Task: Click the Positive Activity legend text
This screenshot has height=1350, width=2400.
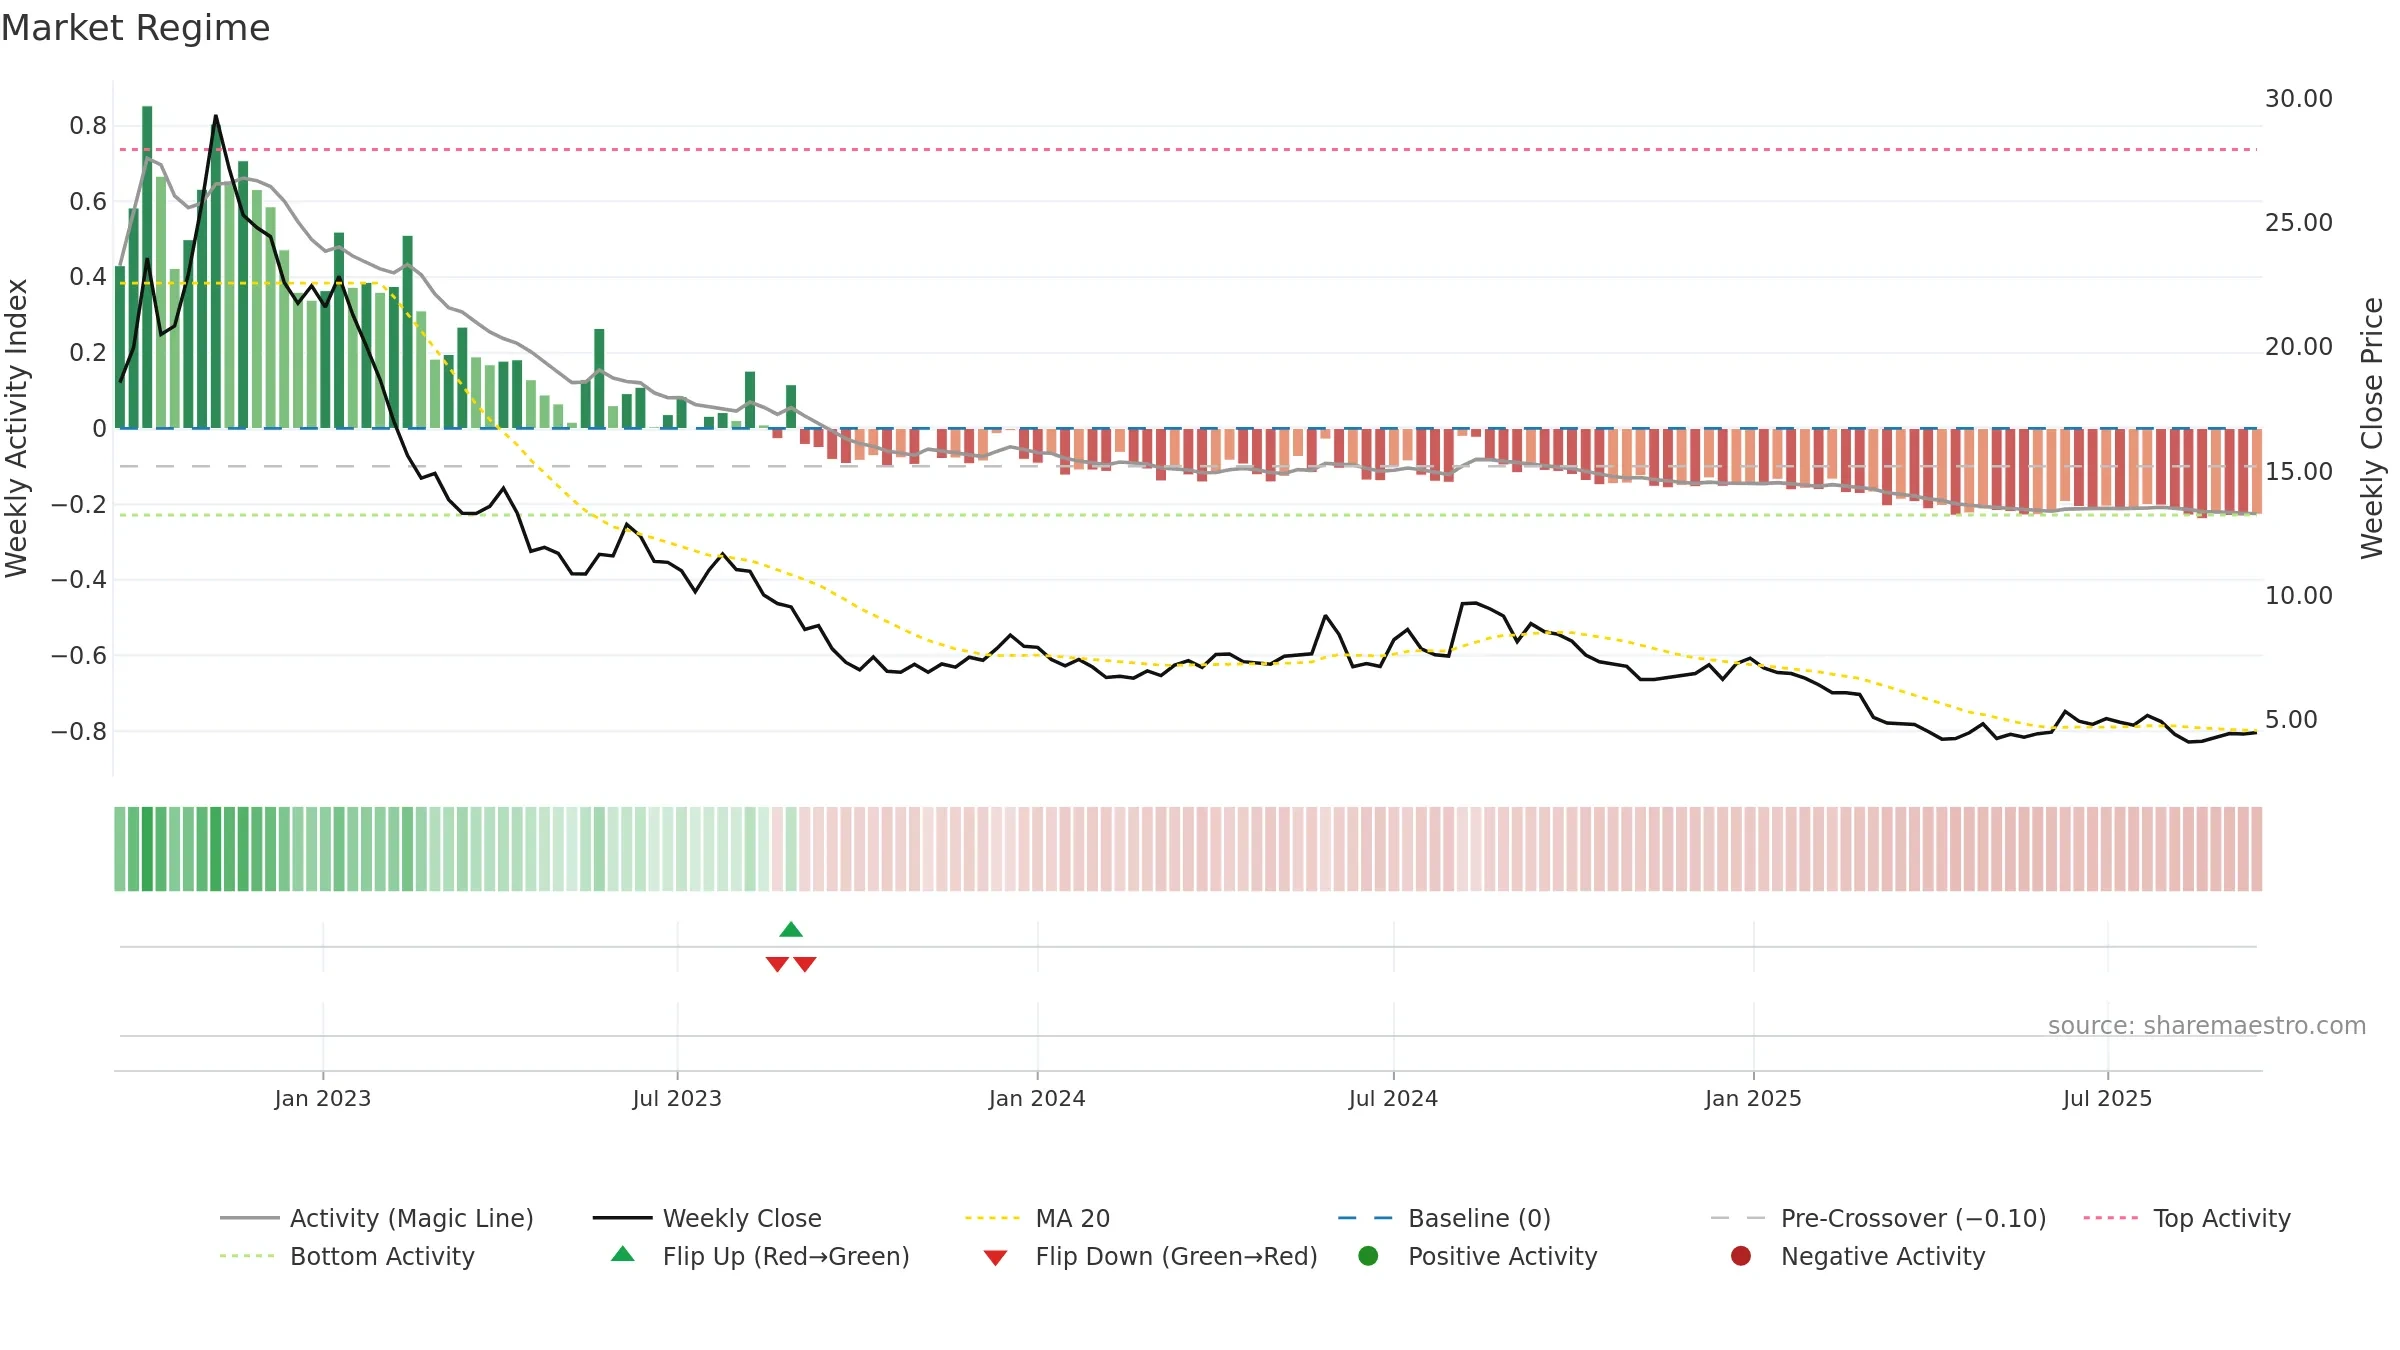Action: [x=1502, y=1256]
